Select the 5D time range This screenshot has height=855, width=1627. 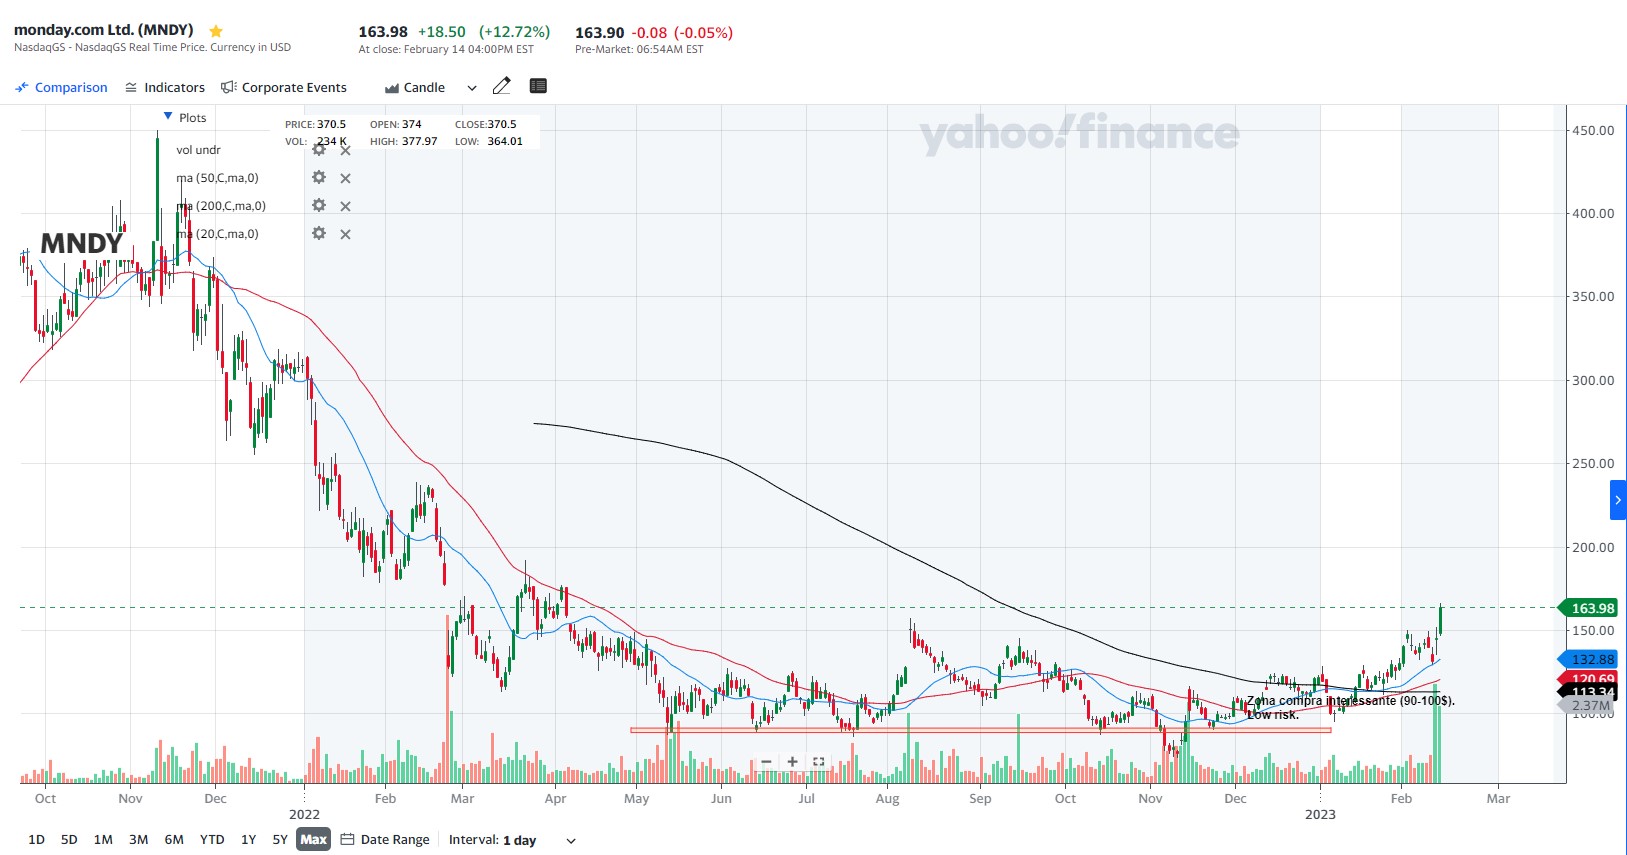69,840
